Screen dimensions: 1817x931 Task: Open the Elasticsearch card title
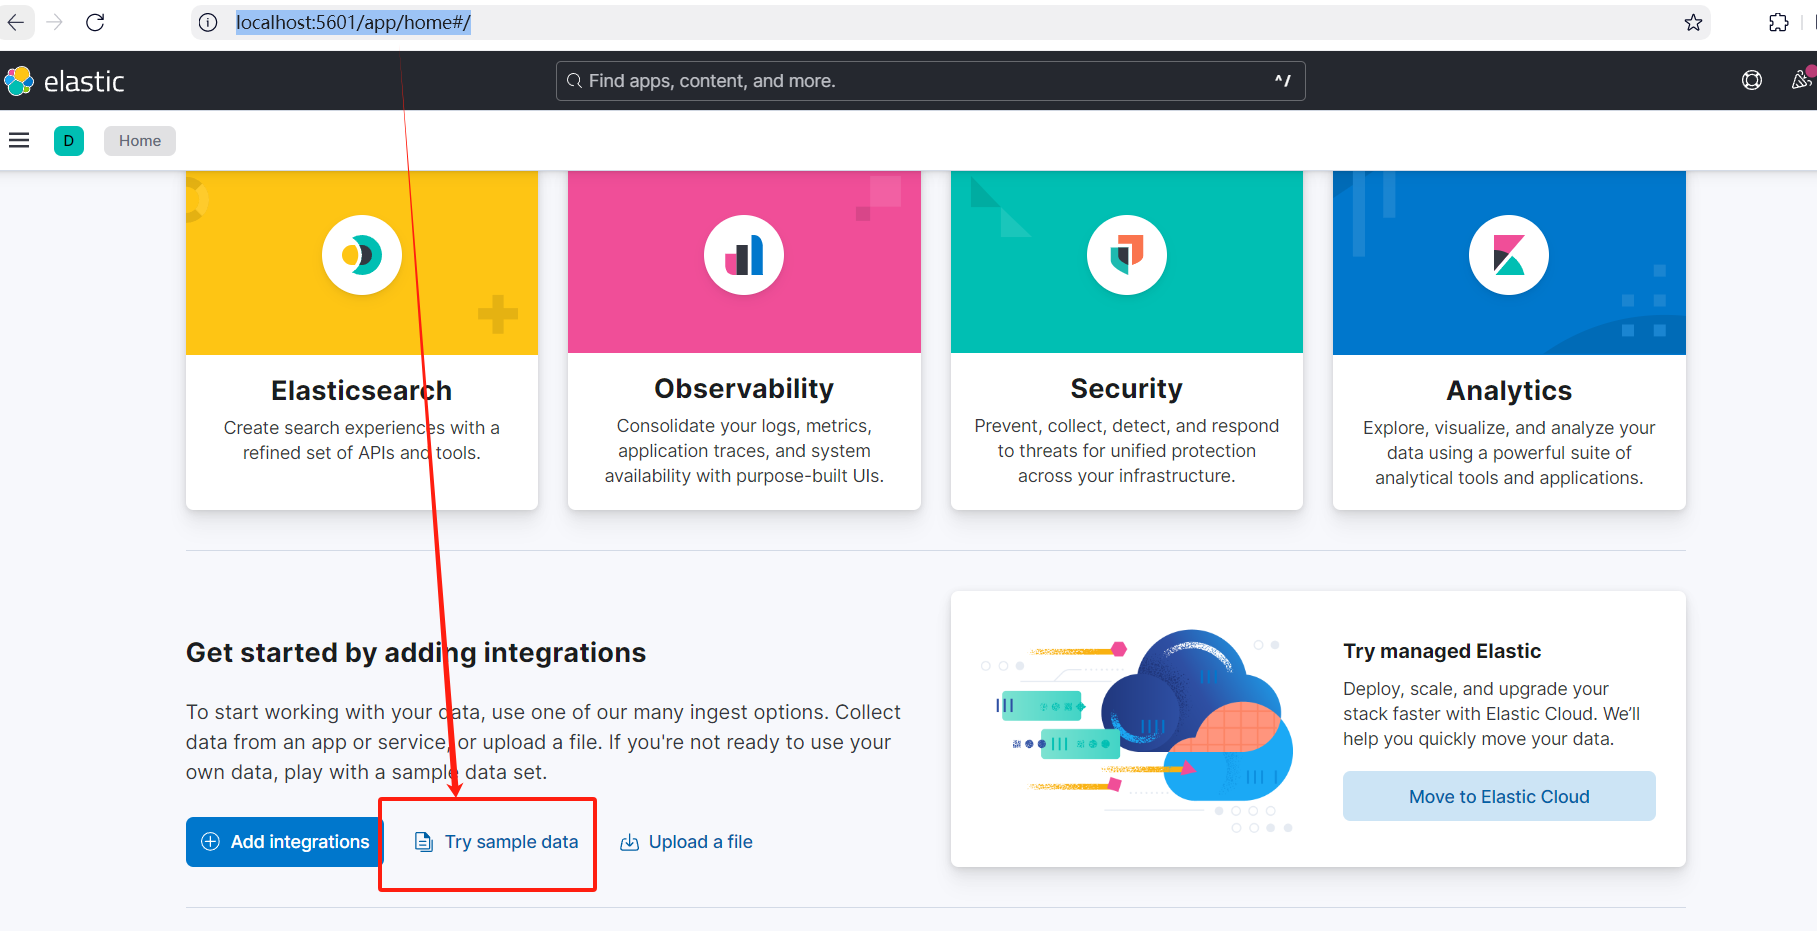[x=362, y=391]
